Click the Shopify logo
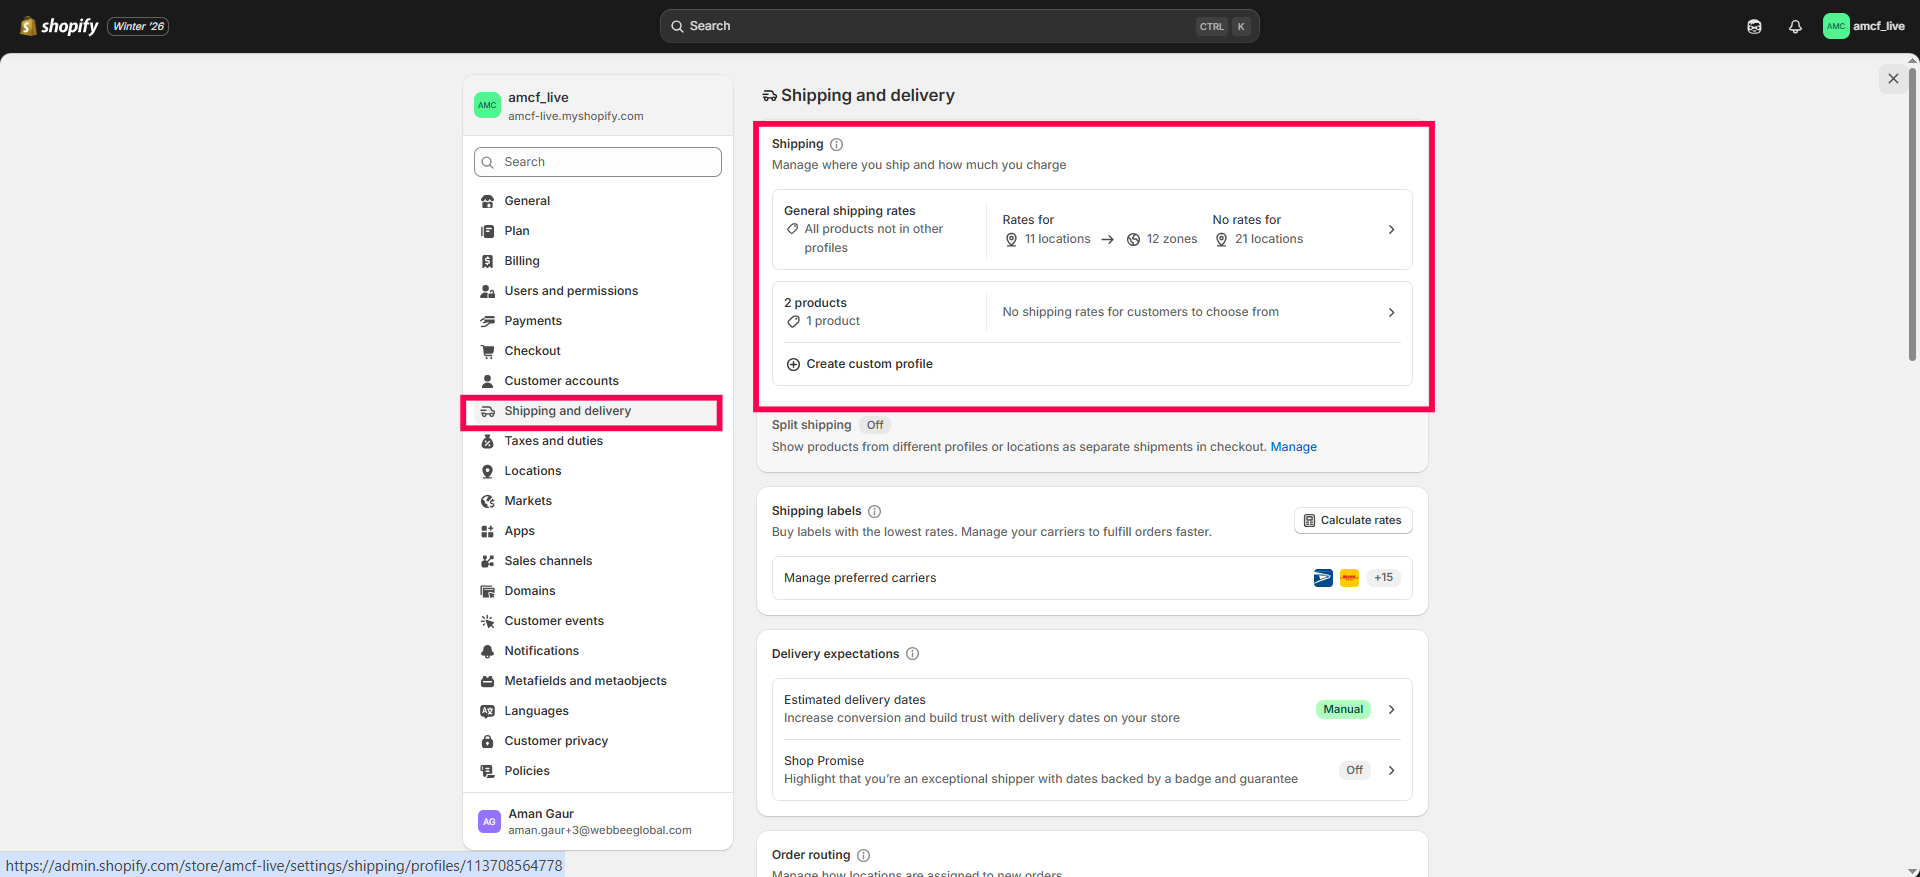1920x877 pixels. point(60,26)
